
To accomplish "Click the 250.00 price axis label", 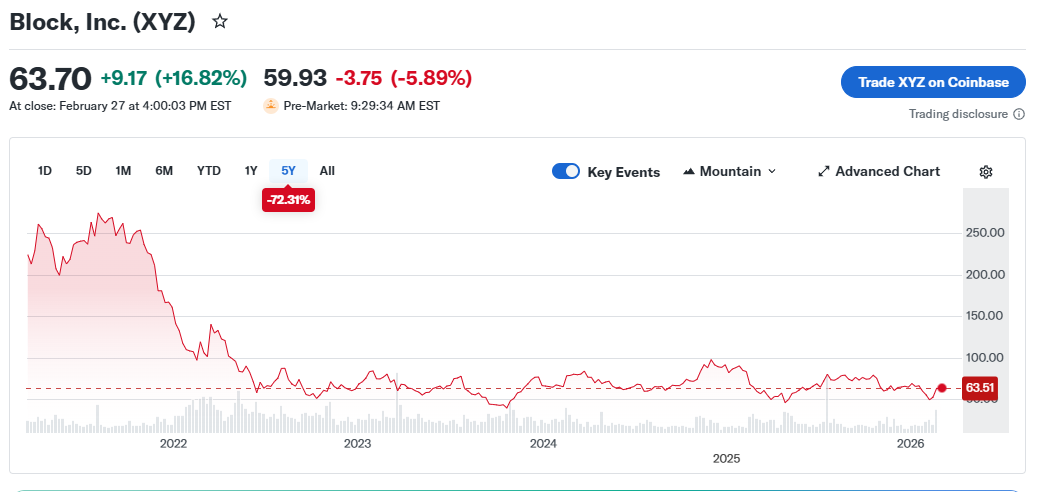I will coord(985,233).
